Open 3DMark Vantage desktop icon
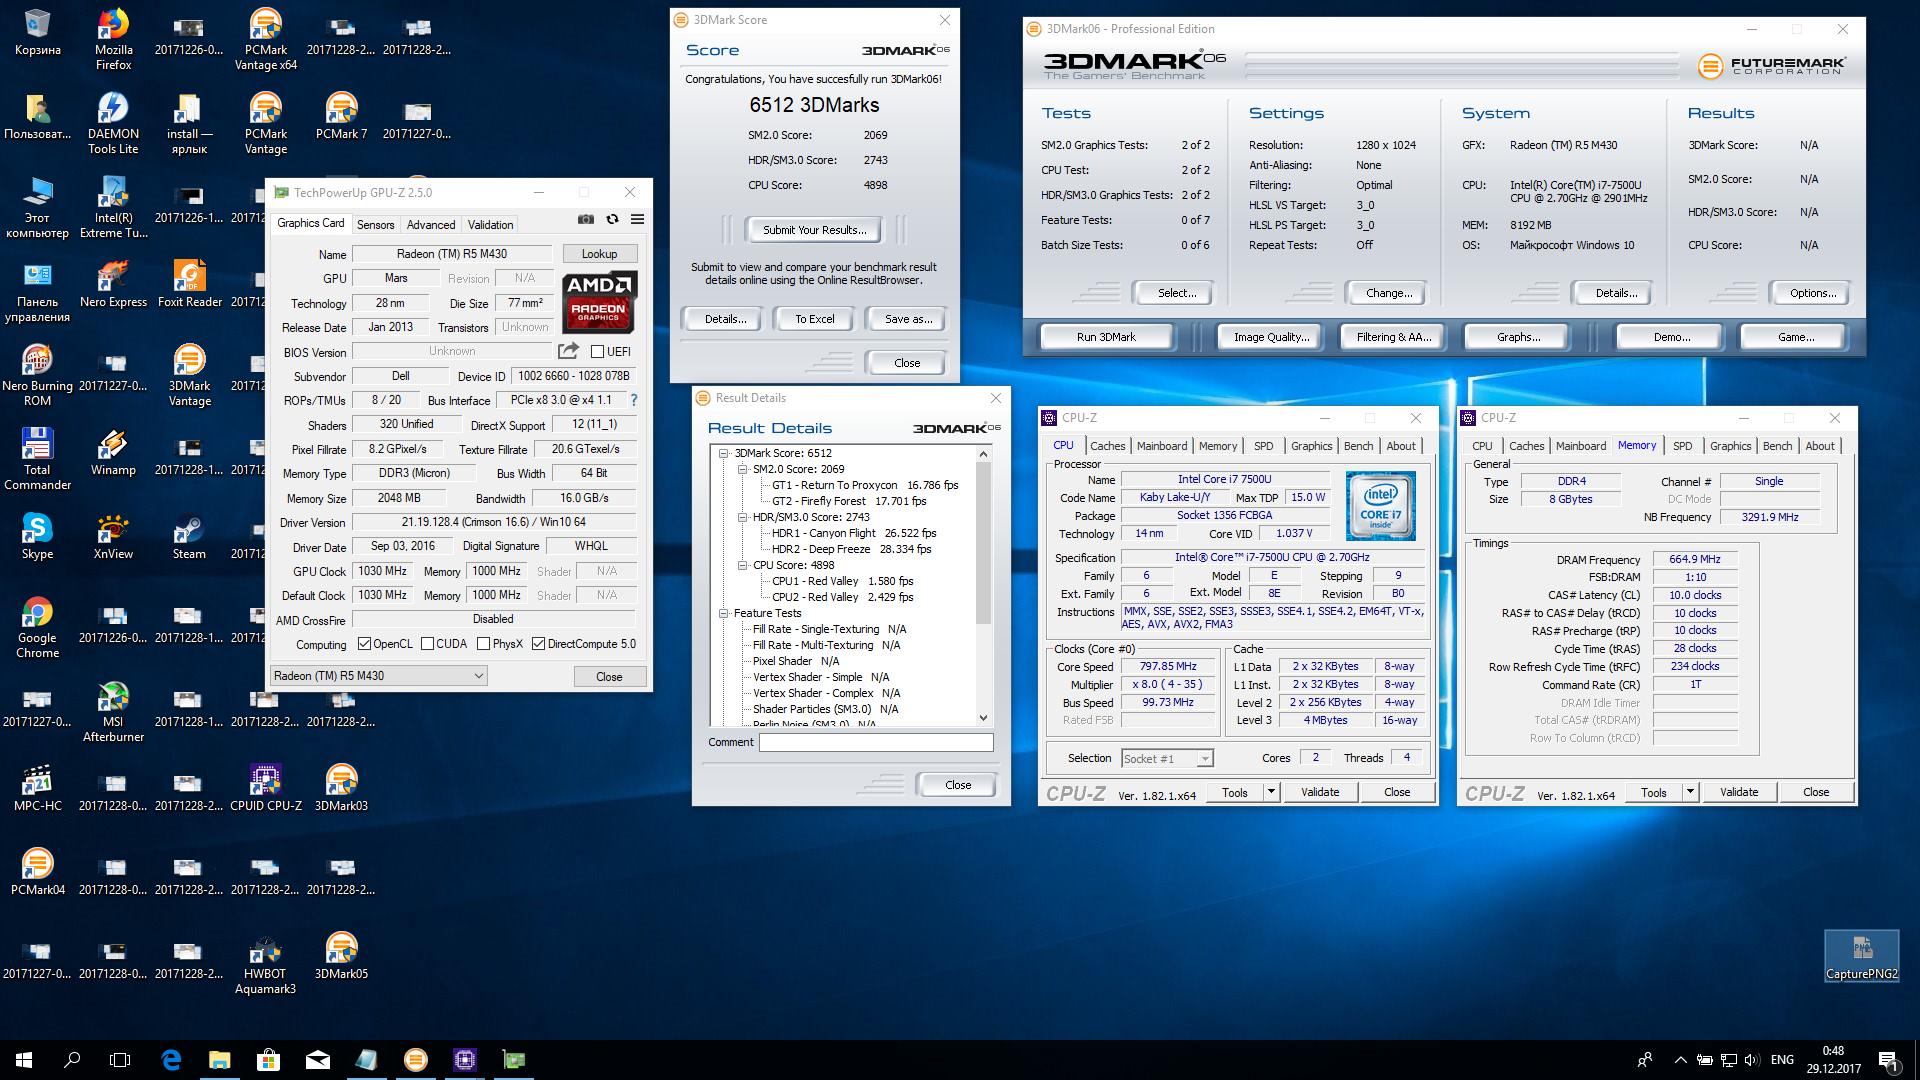This screenshot has width=1920, height=1080. [x=189, y=374]
